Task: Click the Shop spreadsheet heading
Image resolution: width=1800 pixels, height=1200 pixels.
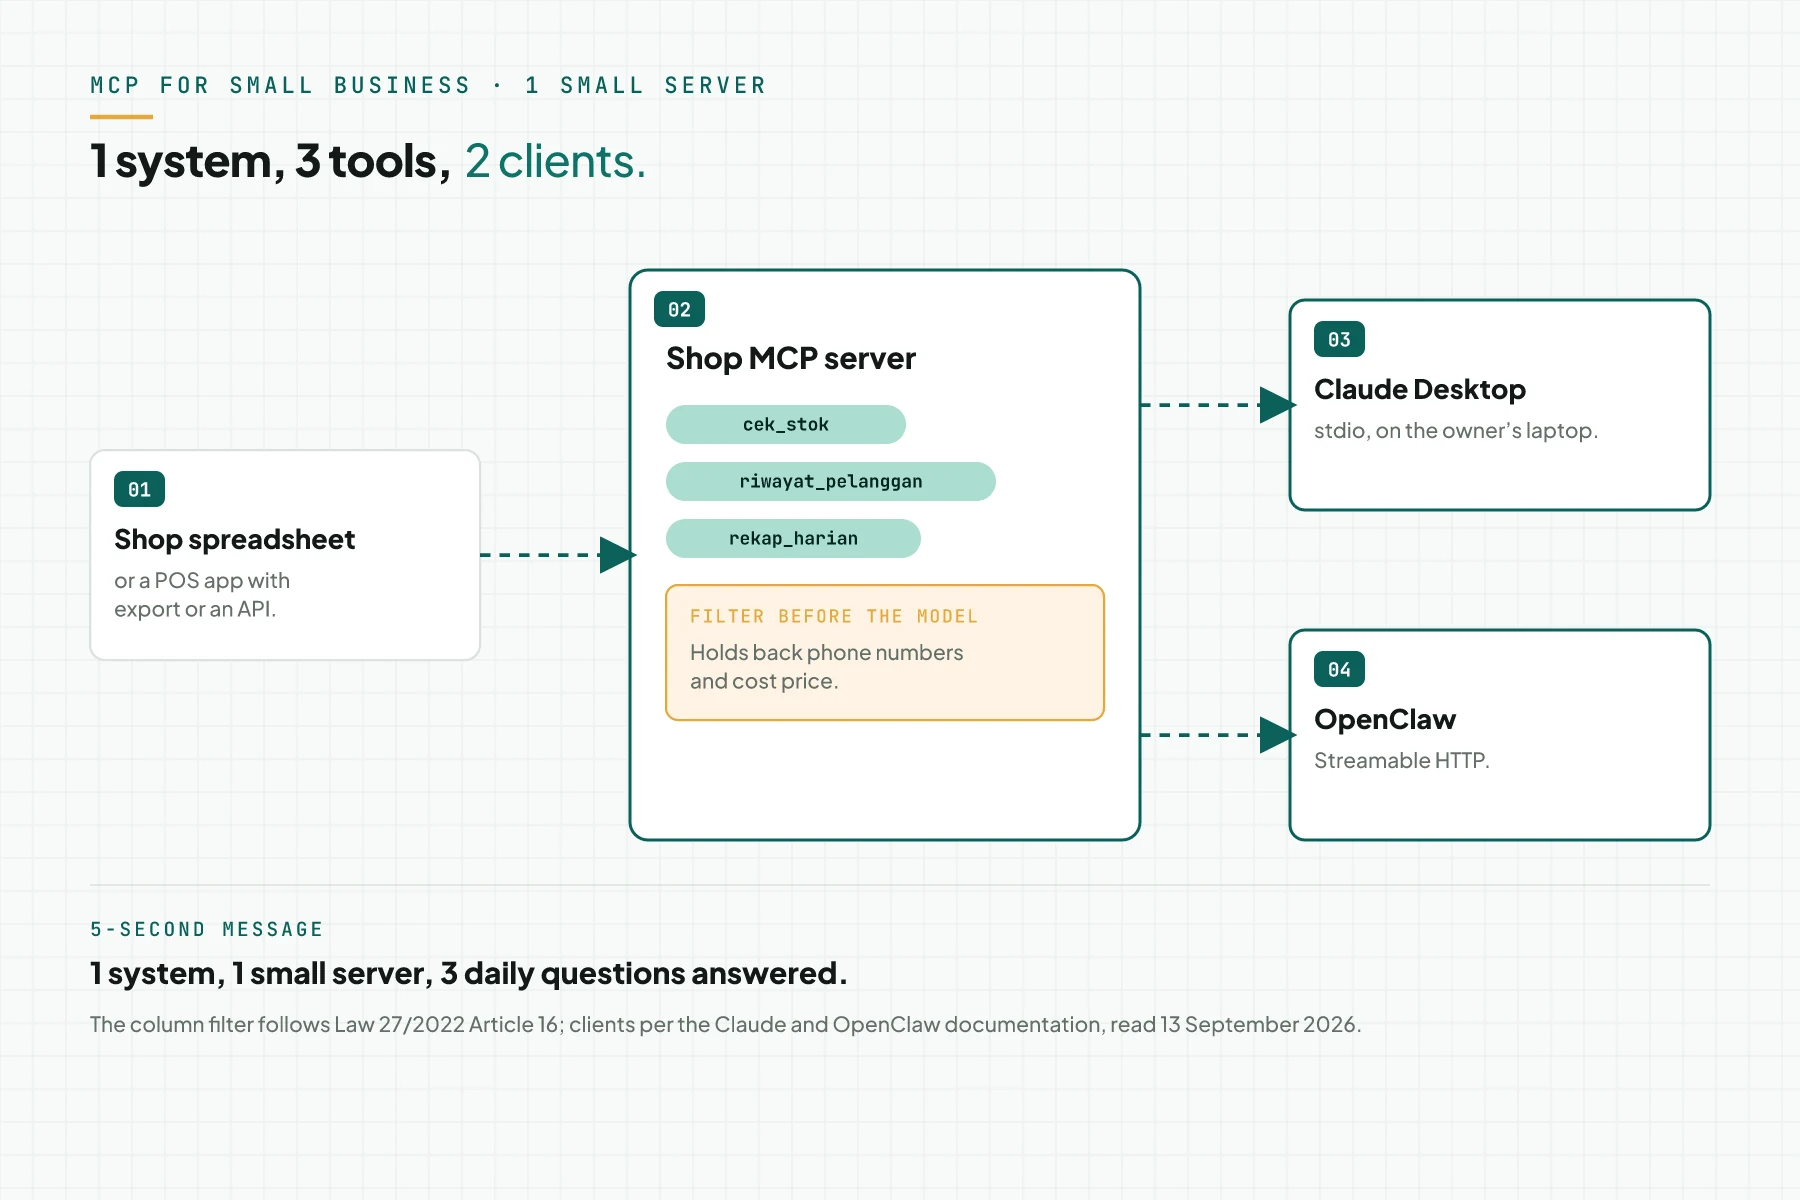Action: pos(235,540)
